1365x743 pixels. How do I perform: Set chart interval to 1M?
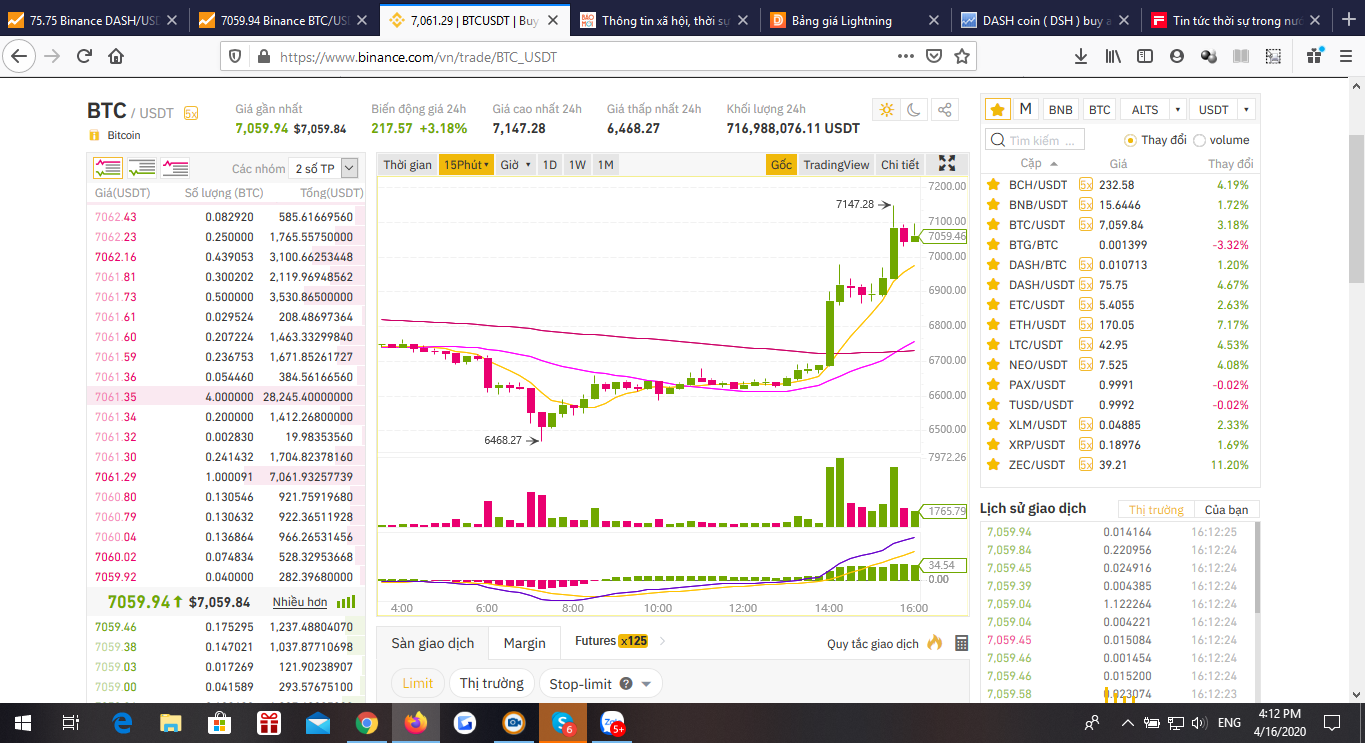(606, 164)
